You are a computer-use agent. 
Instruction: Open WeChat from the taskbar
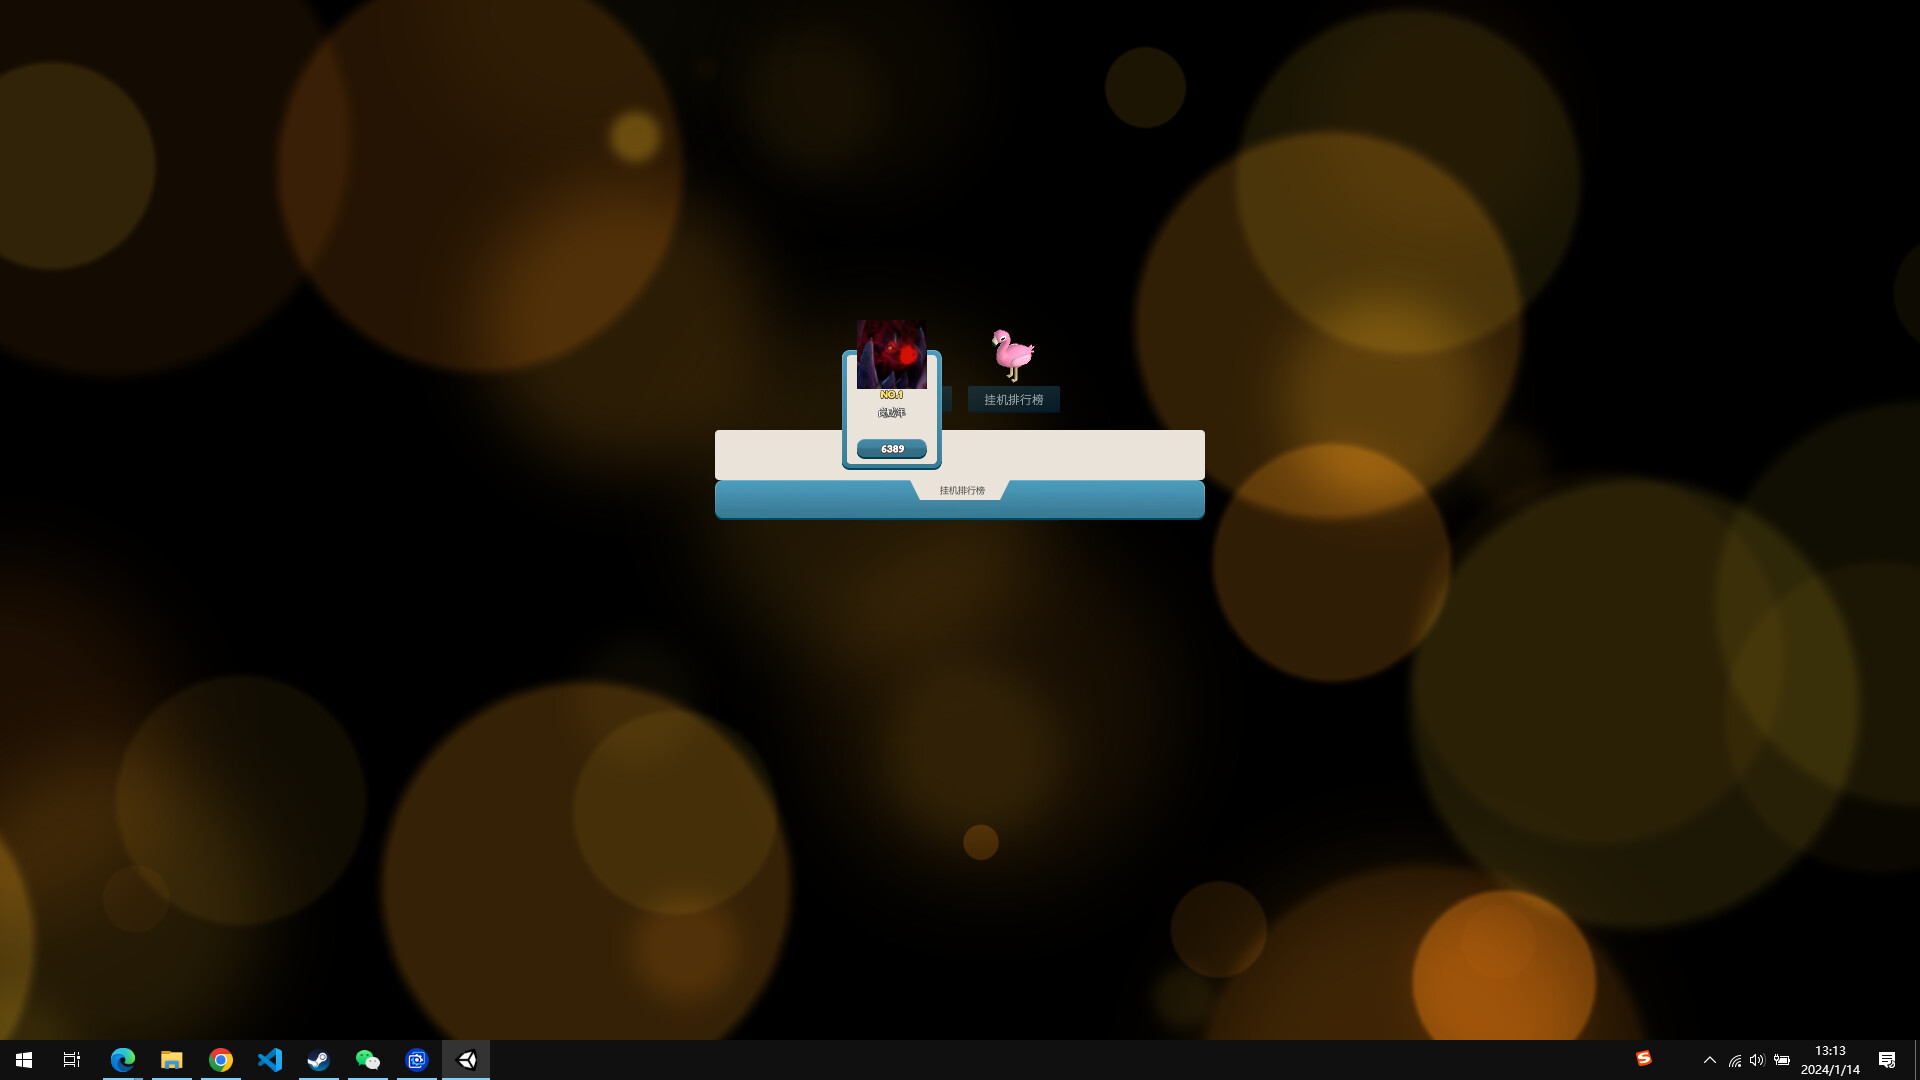click(367, 1059)
